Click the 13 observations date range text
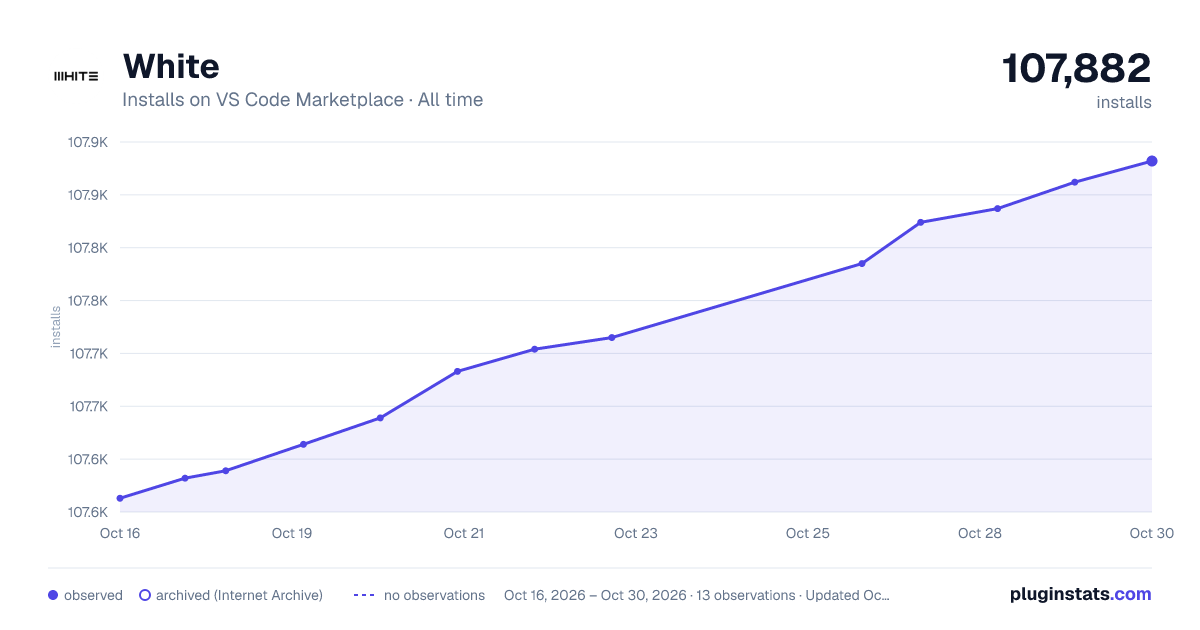Viewport: 1200px width, 630px height. [x=697, y=595]
